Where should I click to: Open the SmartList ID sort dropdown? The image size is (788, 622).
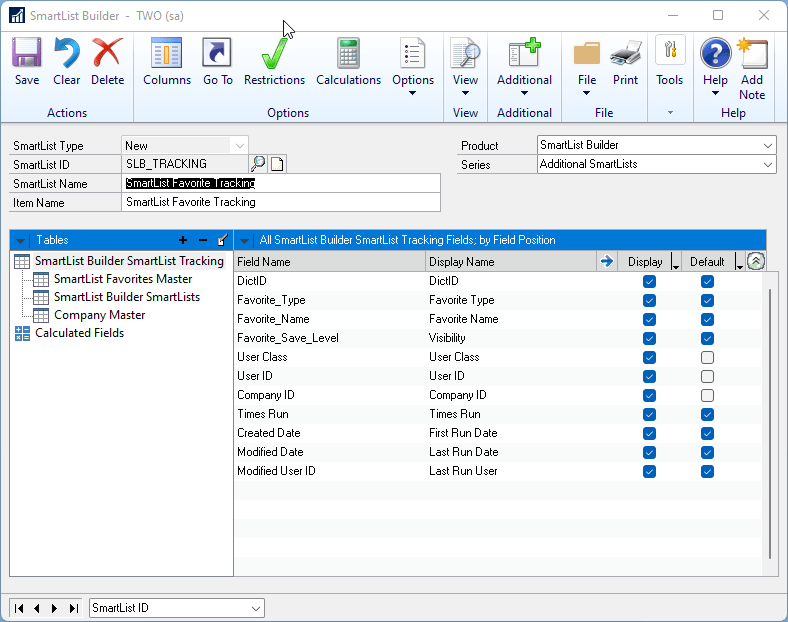pyautogui.click(x=256, y=608)
